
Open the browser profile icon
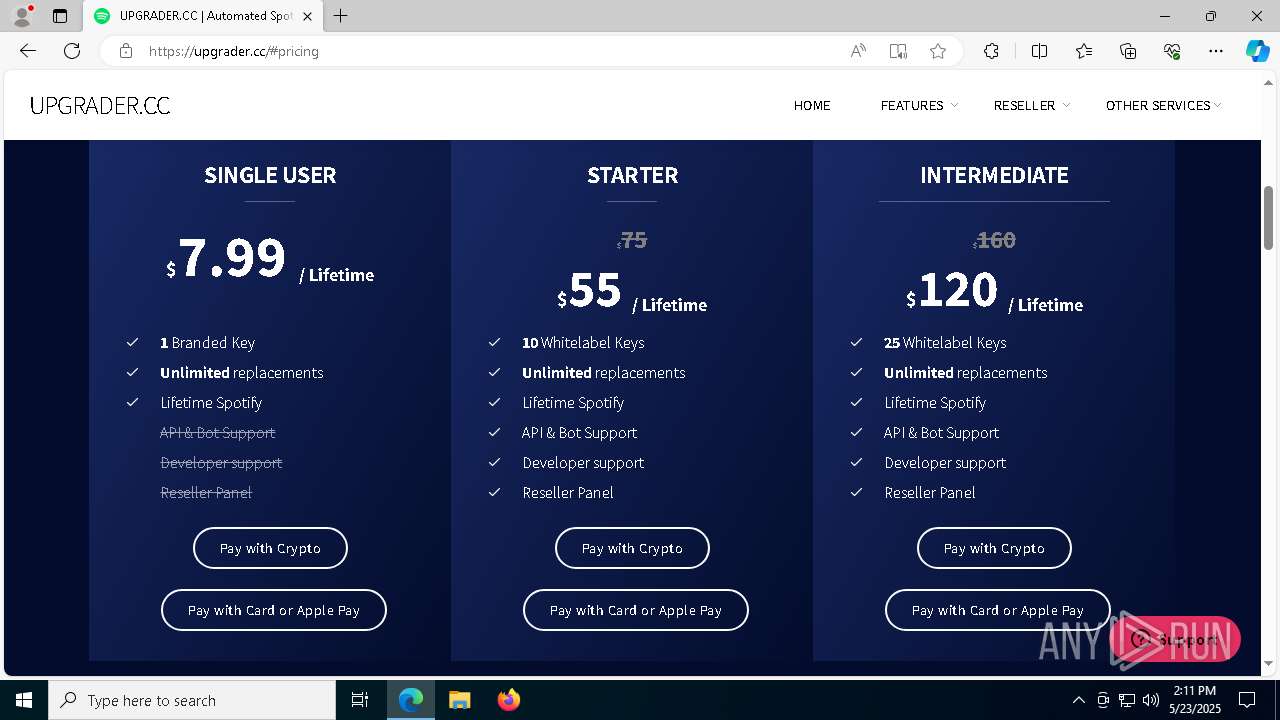(21, 16)
